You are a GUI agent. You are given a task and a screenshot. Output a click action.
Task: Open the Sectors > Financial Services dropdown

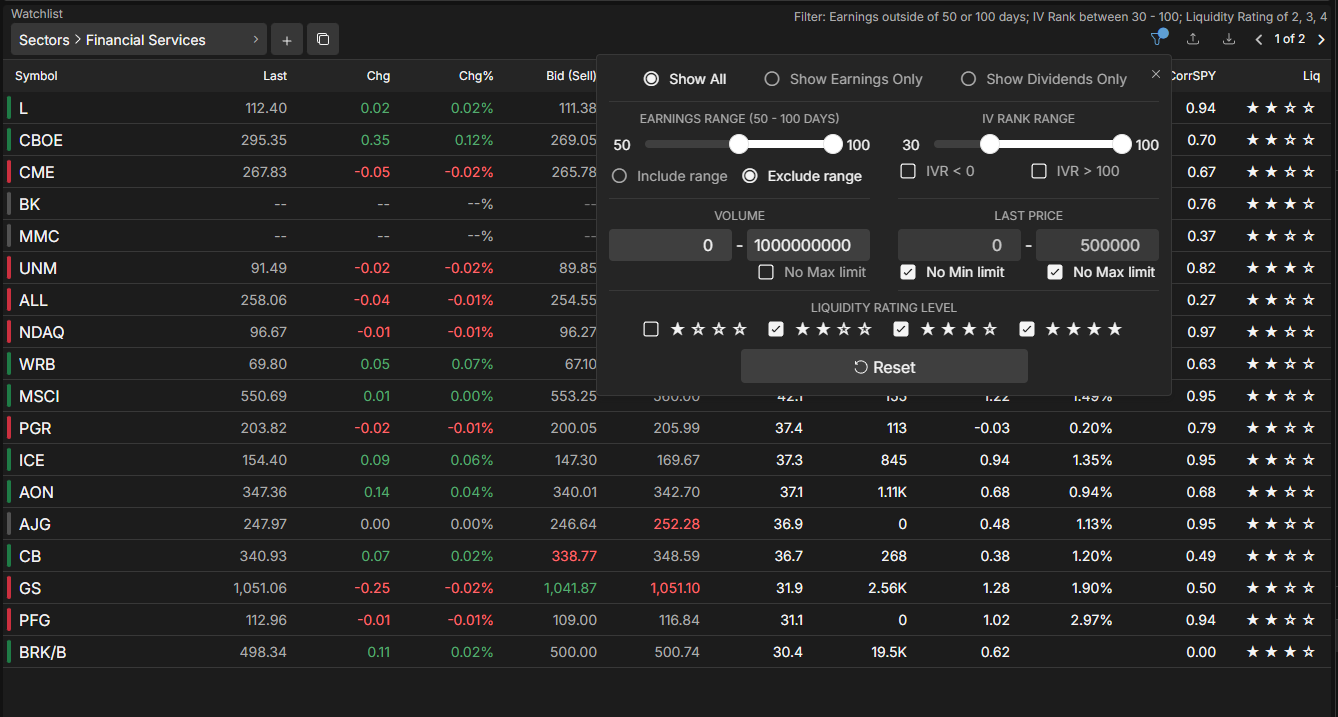click(x=139, y=40)
